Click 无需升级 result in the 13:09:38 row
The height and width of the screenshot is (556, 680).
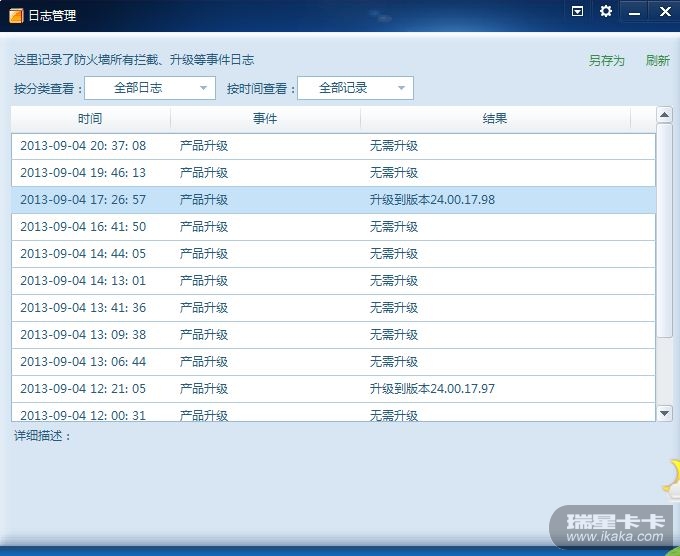[x=394, y=335]
